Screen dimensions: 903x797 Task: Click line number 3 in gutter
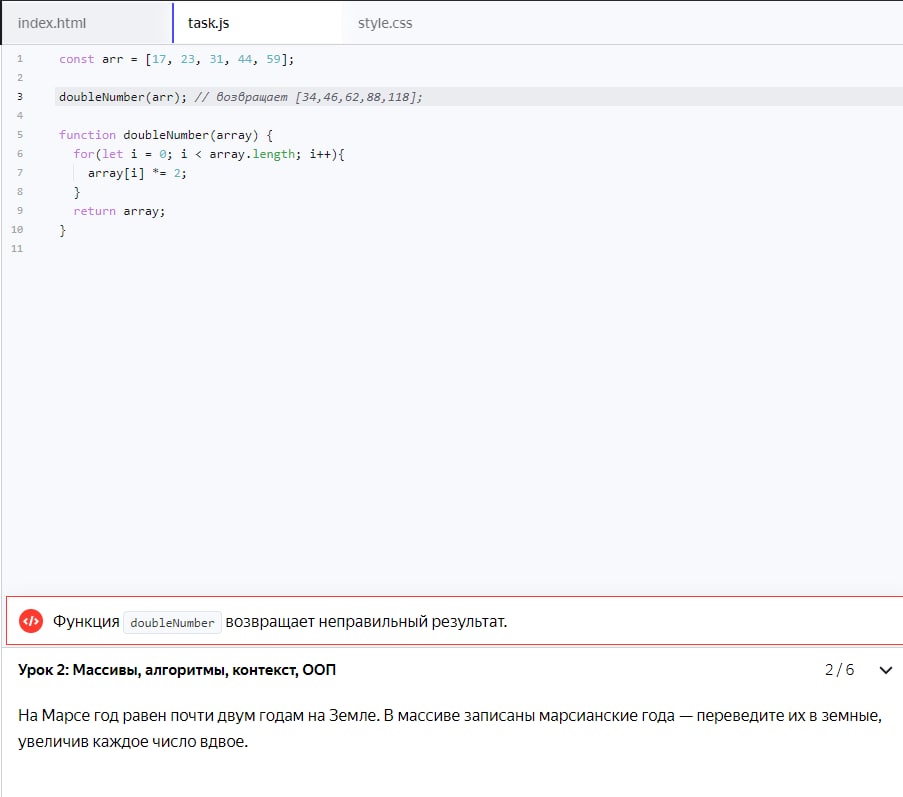(20, 97)
